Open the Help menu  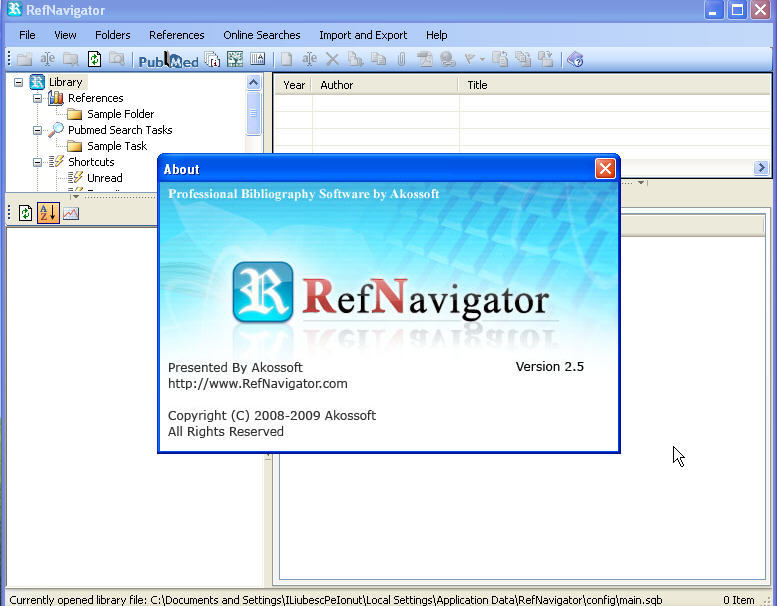point(437,35)
